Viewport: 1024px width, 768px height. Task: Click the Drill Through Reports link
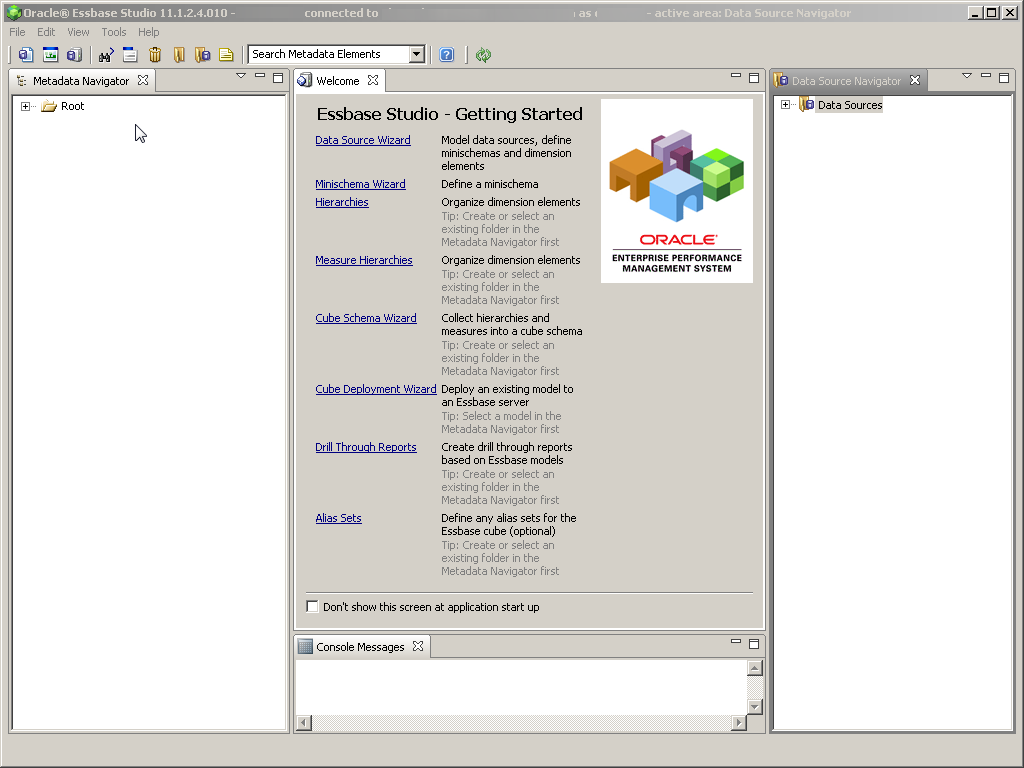coord(364,447)
